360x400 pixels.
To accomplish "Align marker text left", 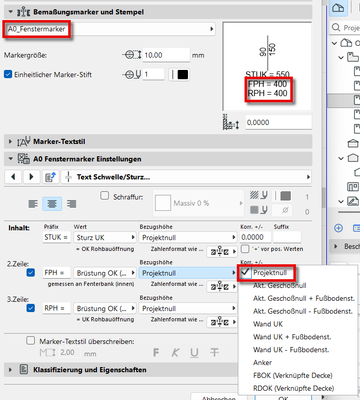I will (33, 204).
